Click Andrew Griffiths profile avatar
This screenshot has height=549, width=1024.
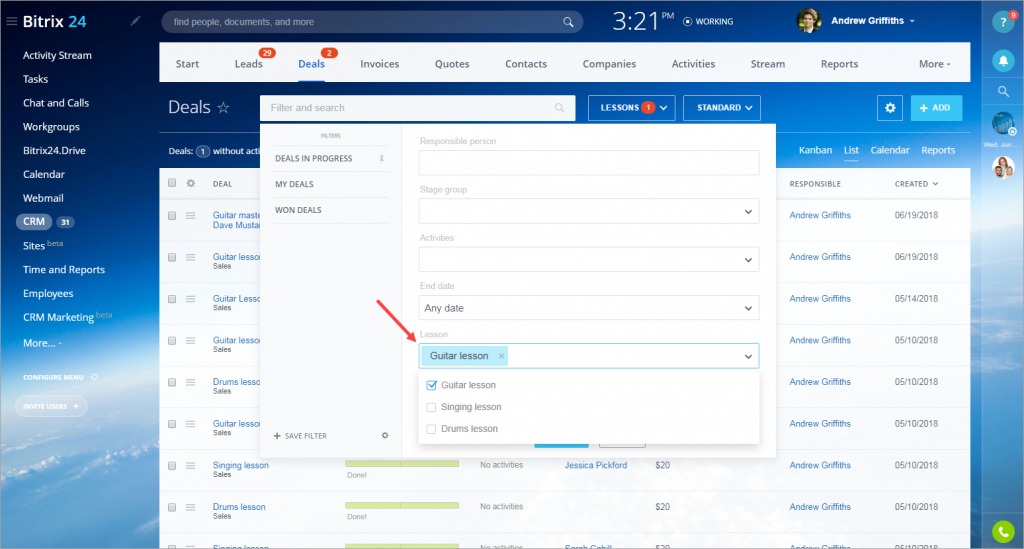click(808, 21)
